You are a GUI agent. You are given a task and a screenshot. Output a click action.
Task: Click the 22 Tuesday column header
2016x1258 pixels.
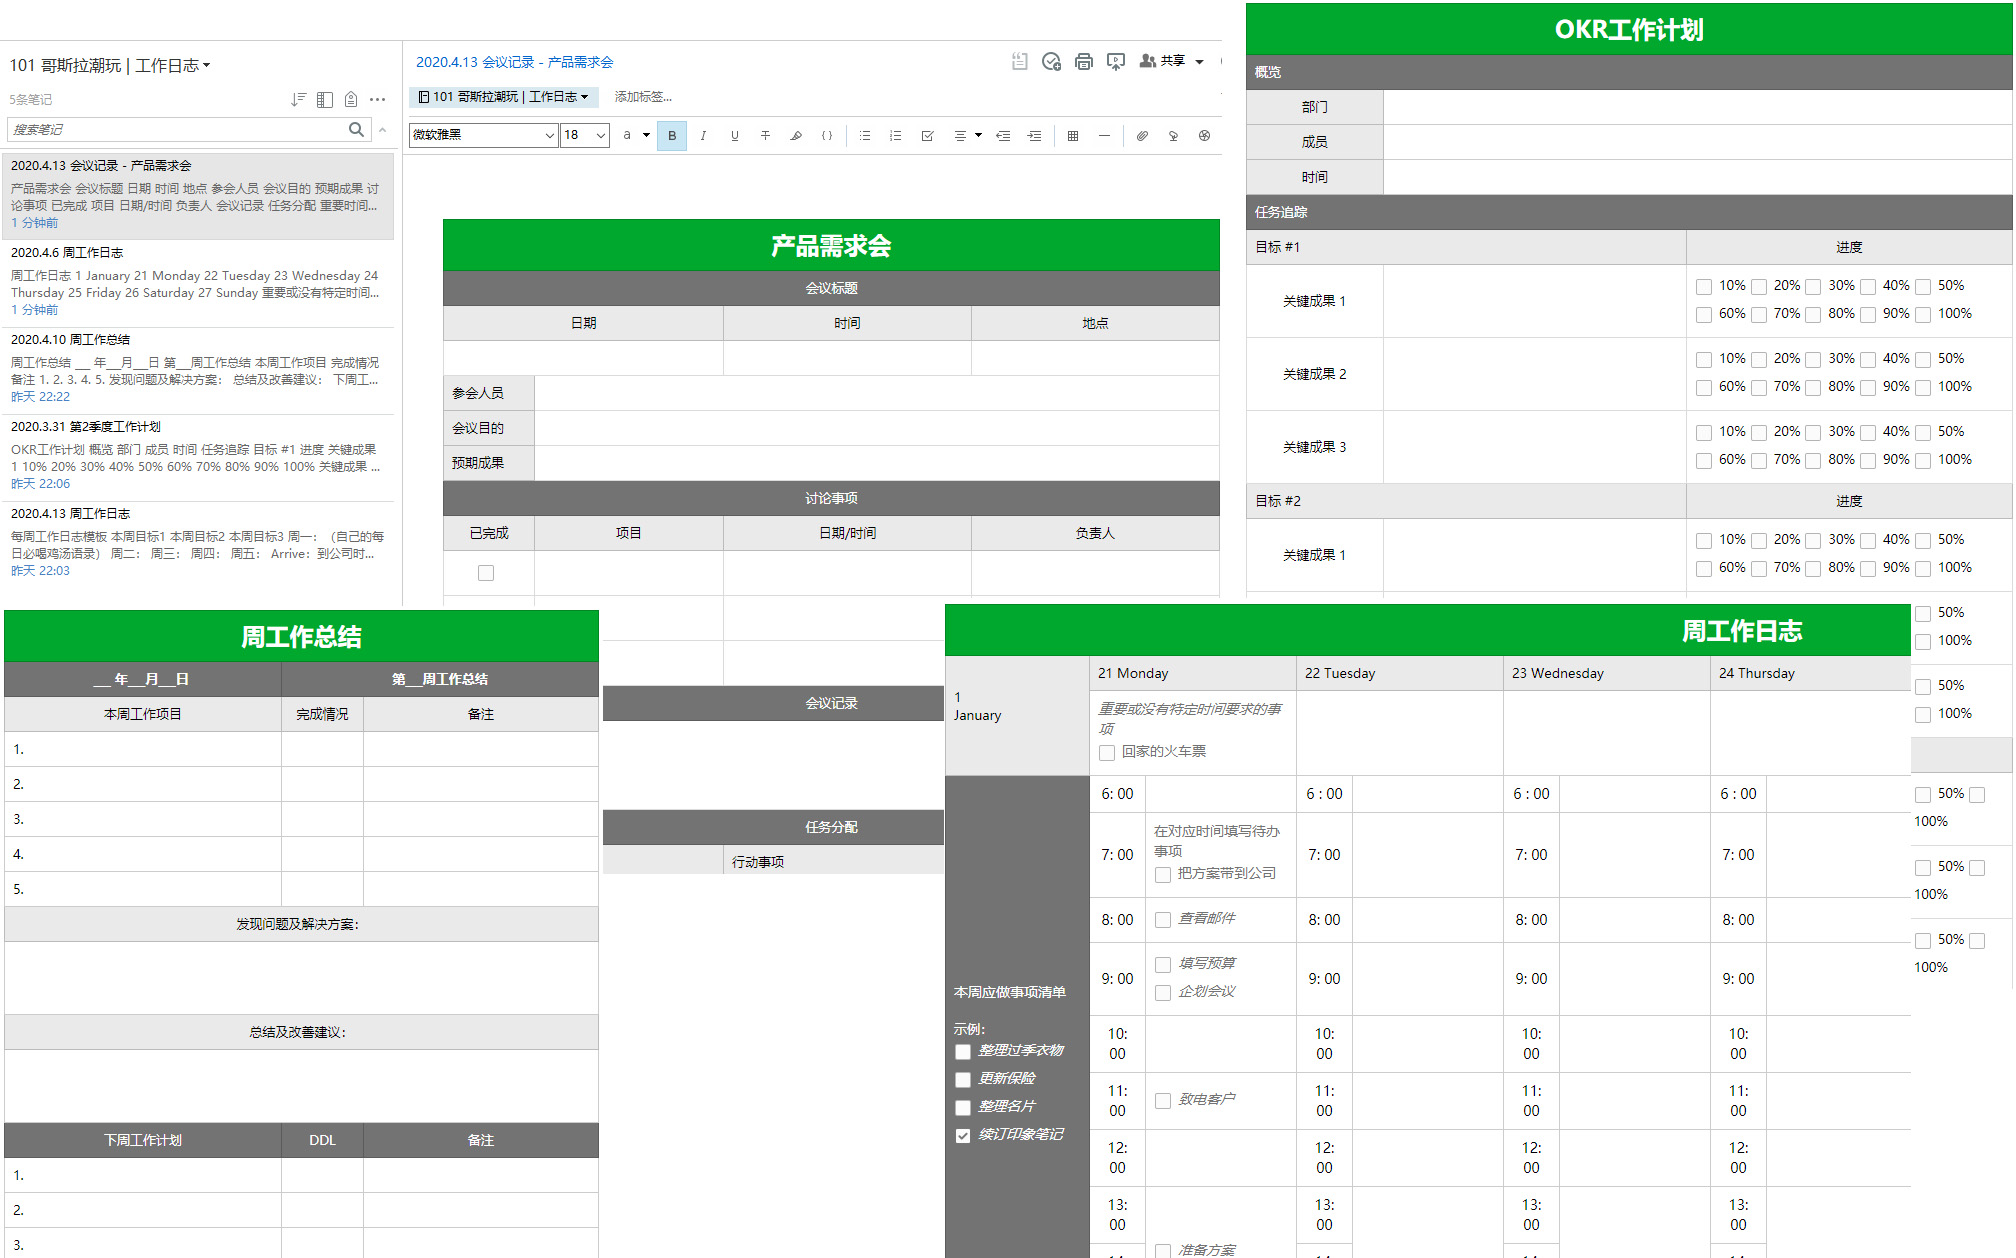click(1399, 673)
